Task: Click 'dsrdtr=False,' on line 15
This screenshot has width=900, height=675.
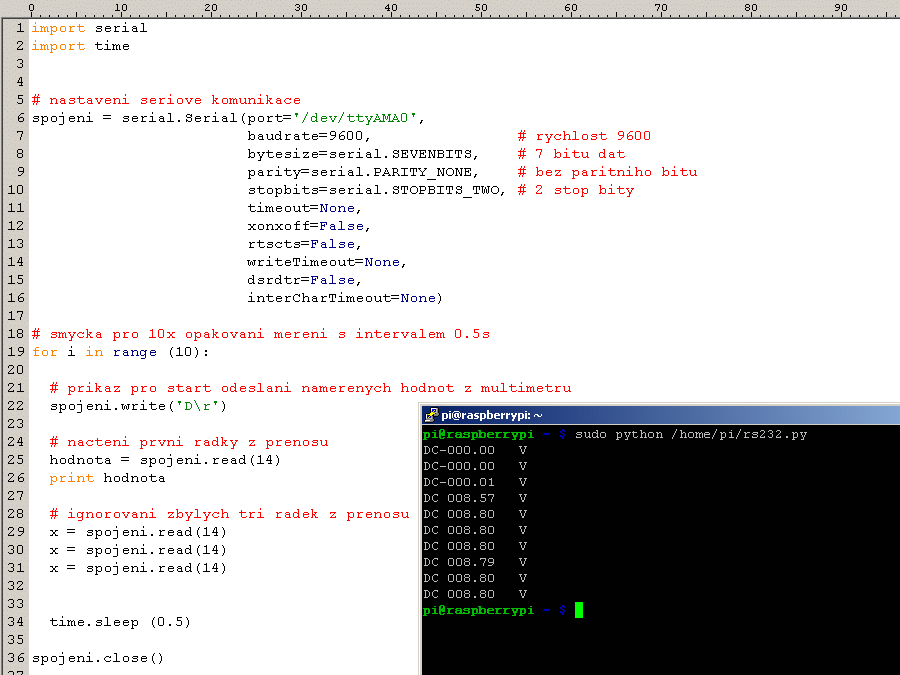Action: [304, 280]
